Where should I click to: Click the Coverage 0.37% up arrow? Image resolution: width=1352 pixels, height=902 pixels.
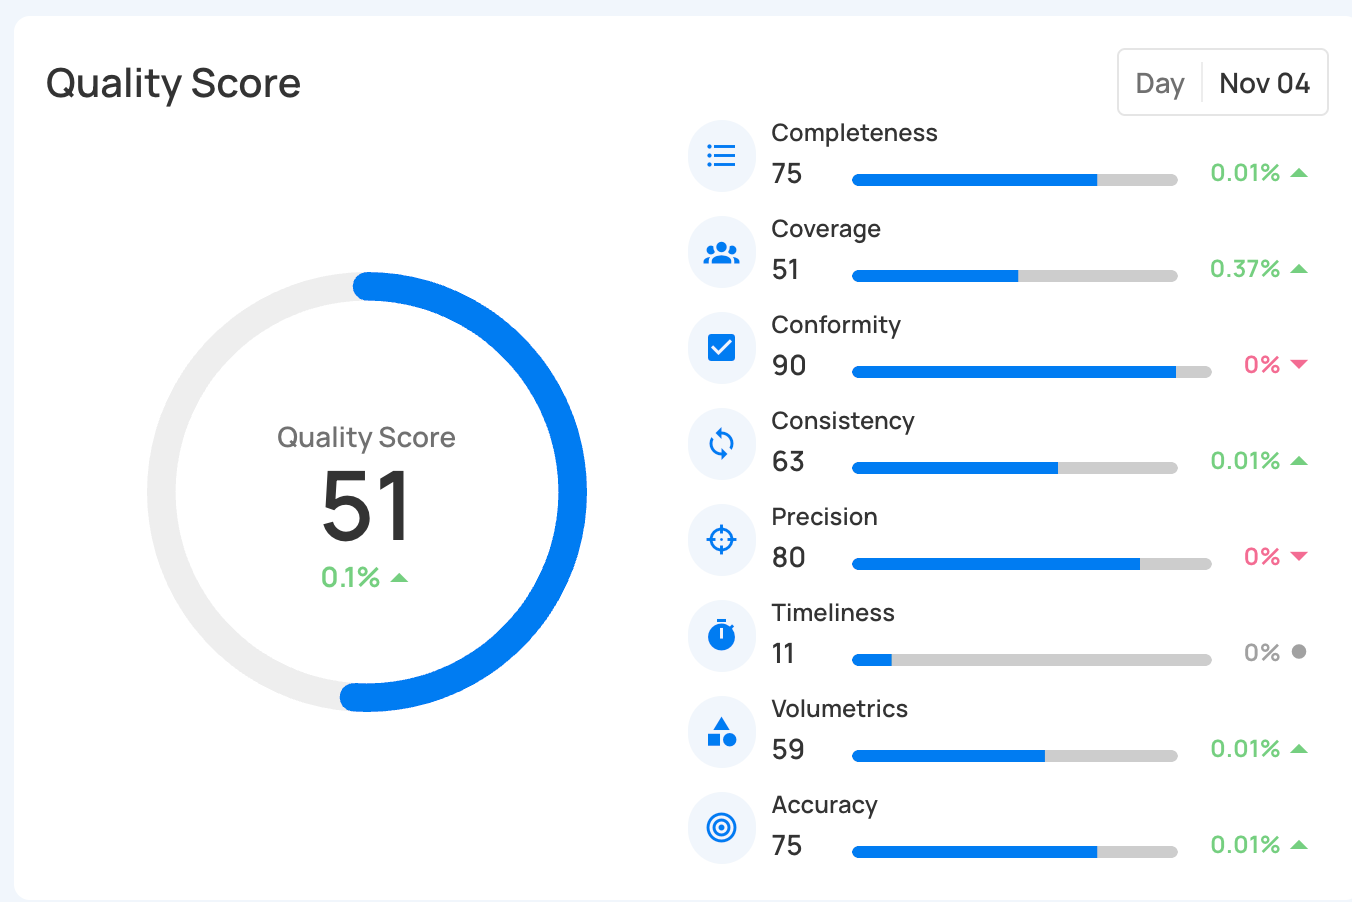(1299, 269)
